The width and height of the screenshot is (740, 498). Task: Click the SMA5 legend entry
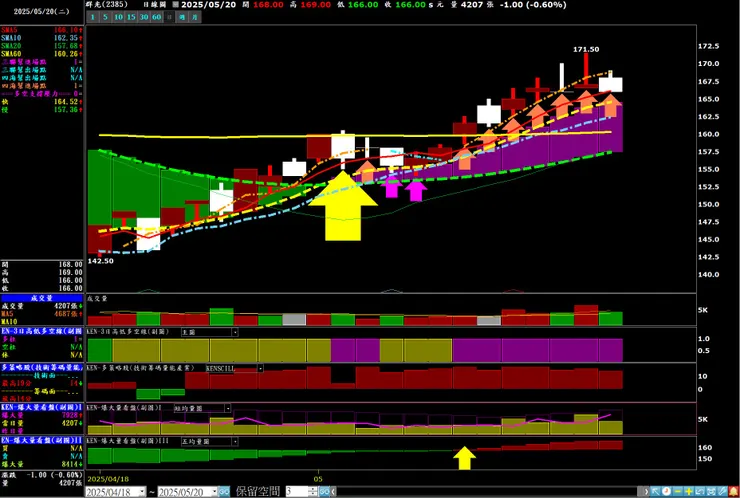pos(42,30)
